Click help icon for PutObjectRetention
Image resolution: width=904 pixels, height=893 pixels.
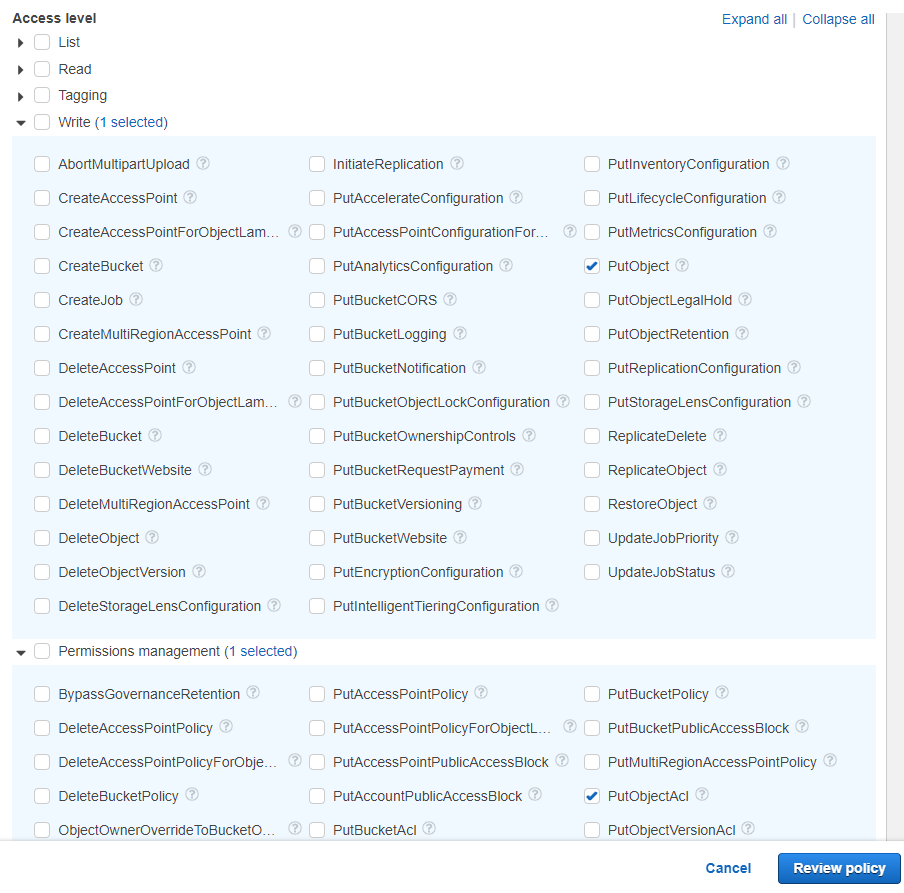click(743, 334)
